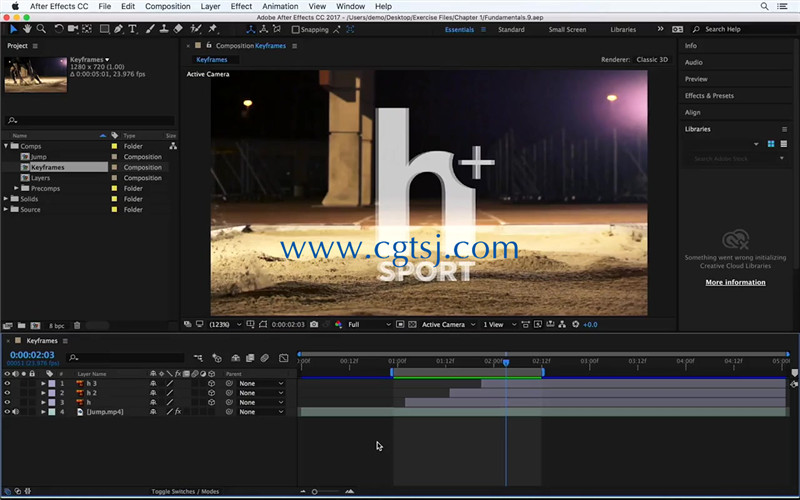Open parent dropdown for layer h 3
The image size is (800, 500).
(x=261, y=383)
